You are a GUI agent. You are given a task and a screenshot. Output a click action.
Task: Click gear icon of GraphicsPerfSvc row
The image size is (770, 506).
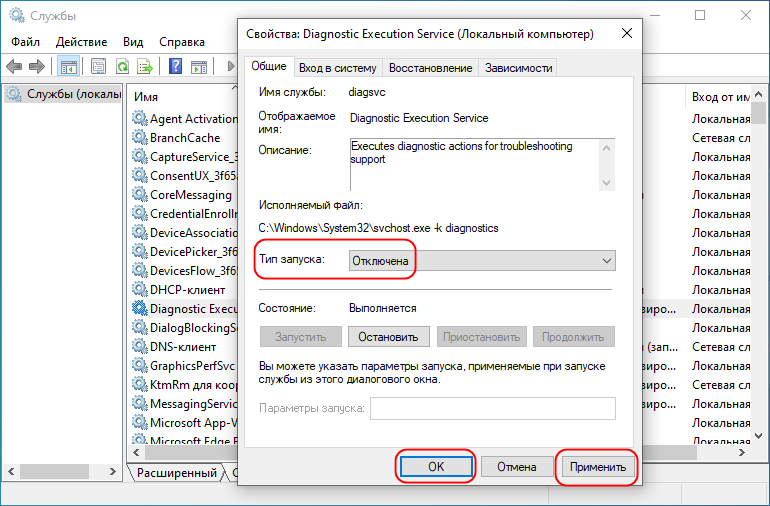click(140, 365)
